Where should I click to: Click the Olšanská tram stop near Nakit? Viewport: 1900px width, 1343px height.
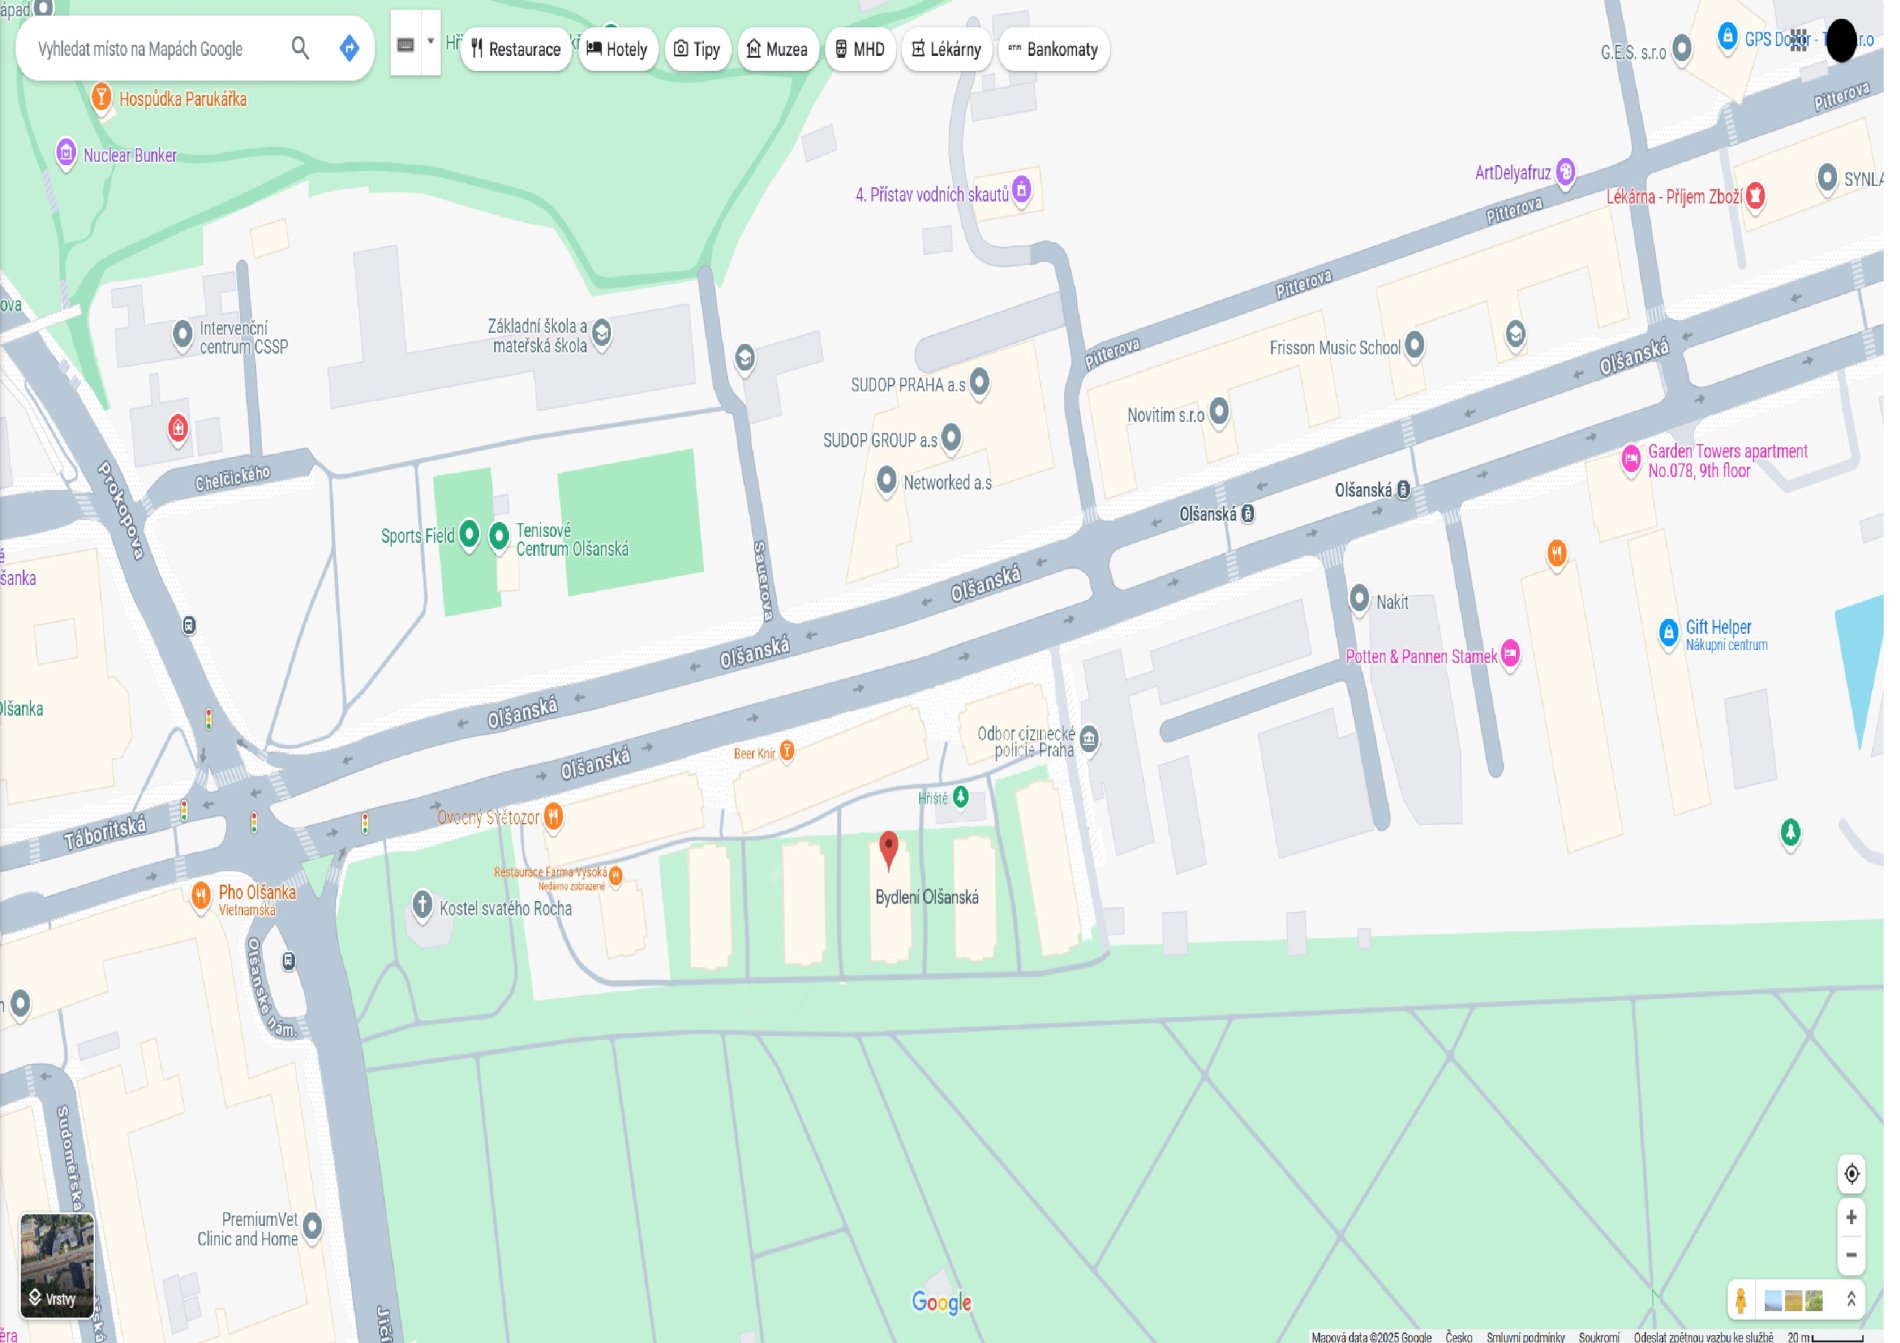[x=1404, y=489]
